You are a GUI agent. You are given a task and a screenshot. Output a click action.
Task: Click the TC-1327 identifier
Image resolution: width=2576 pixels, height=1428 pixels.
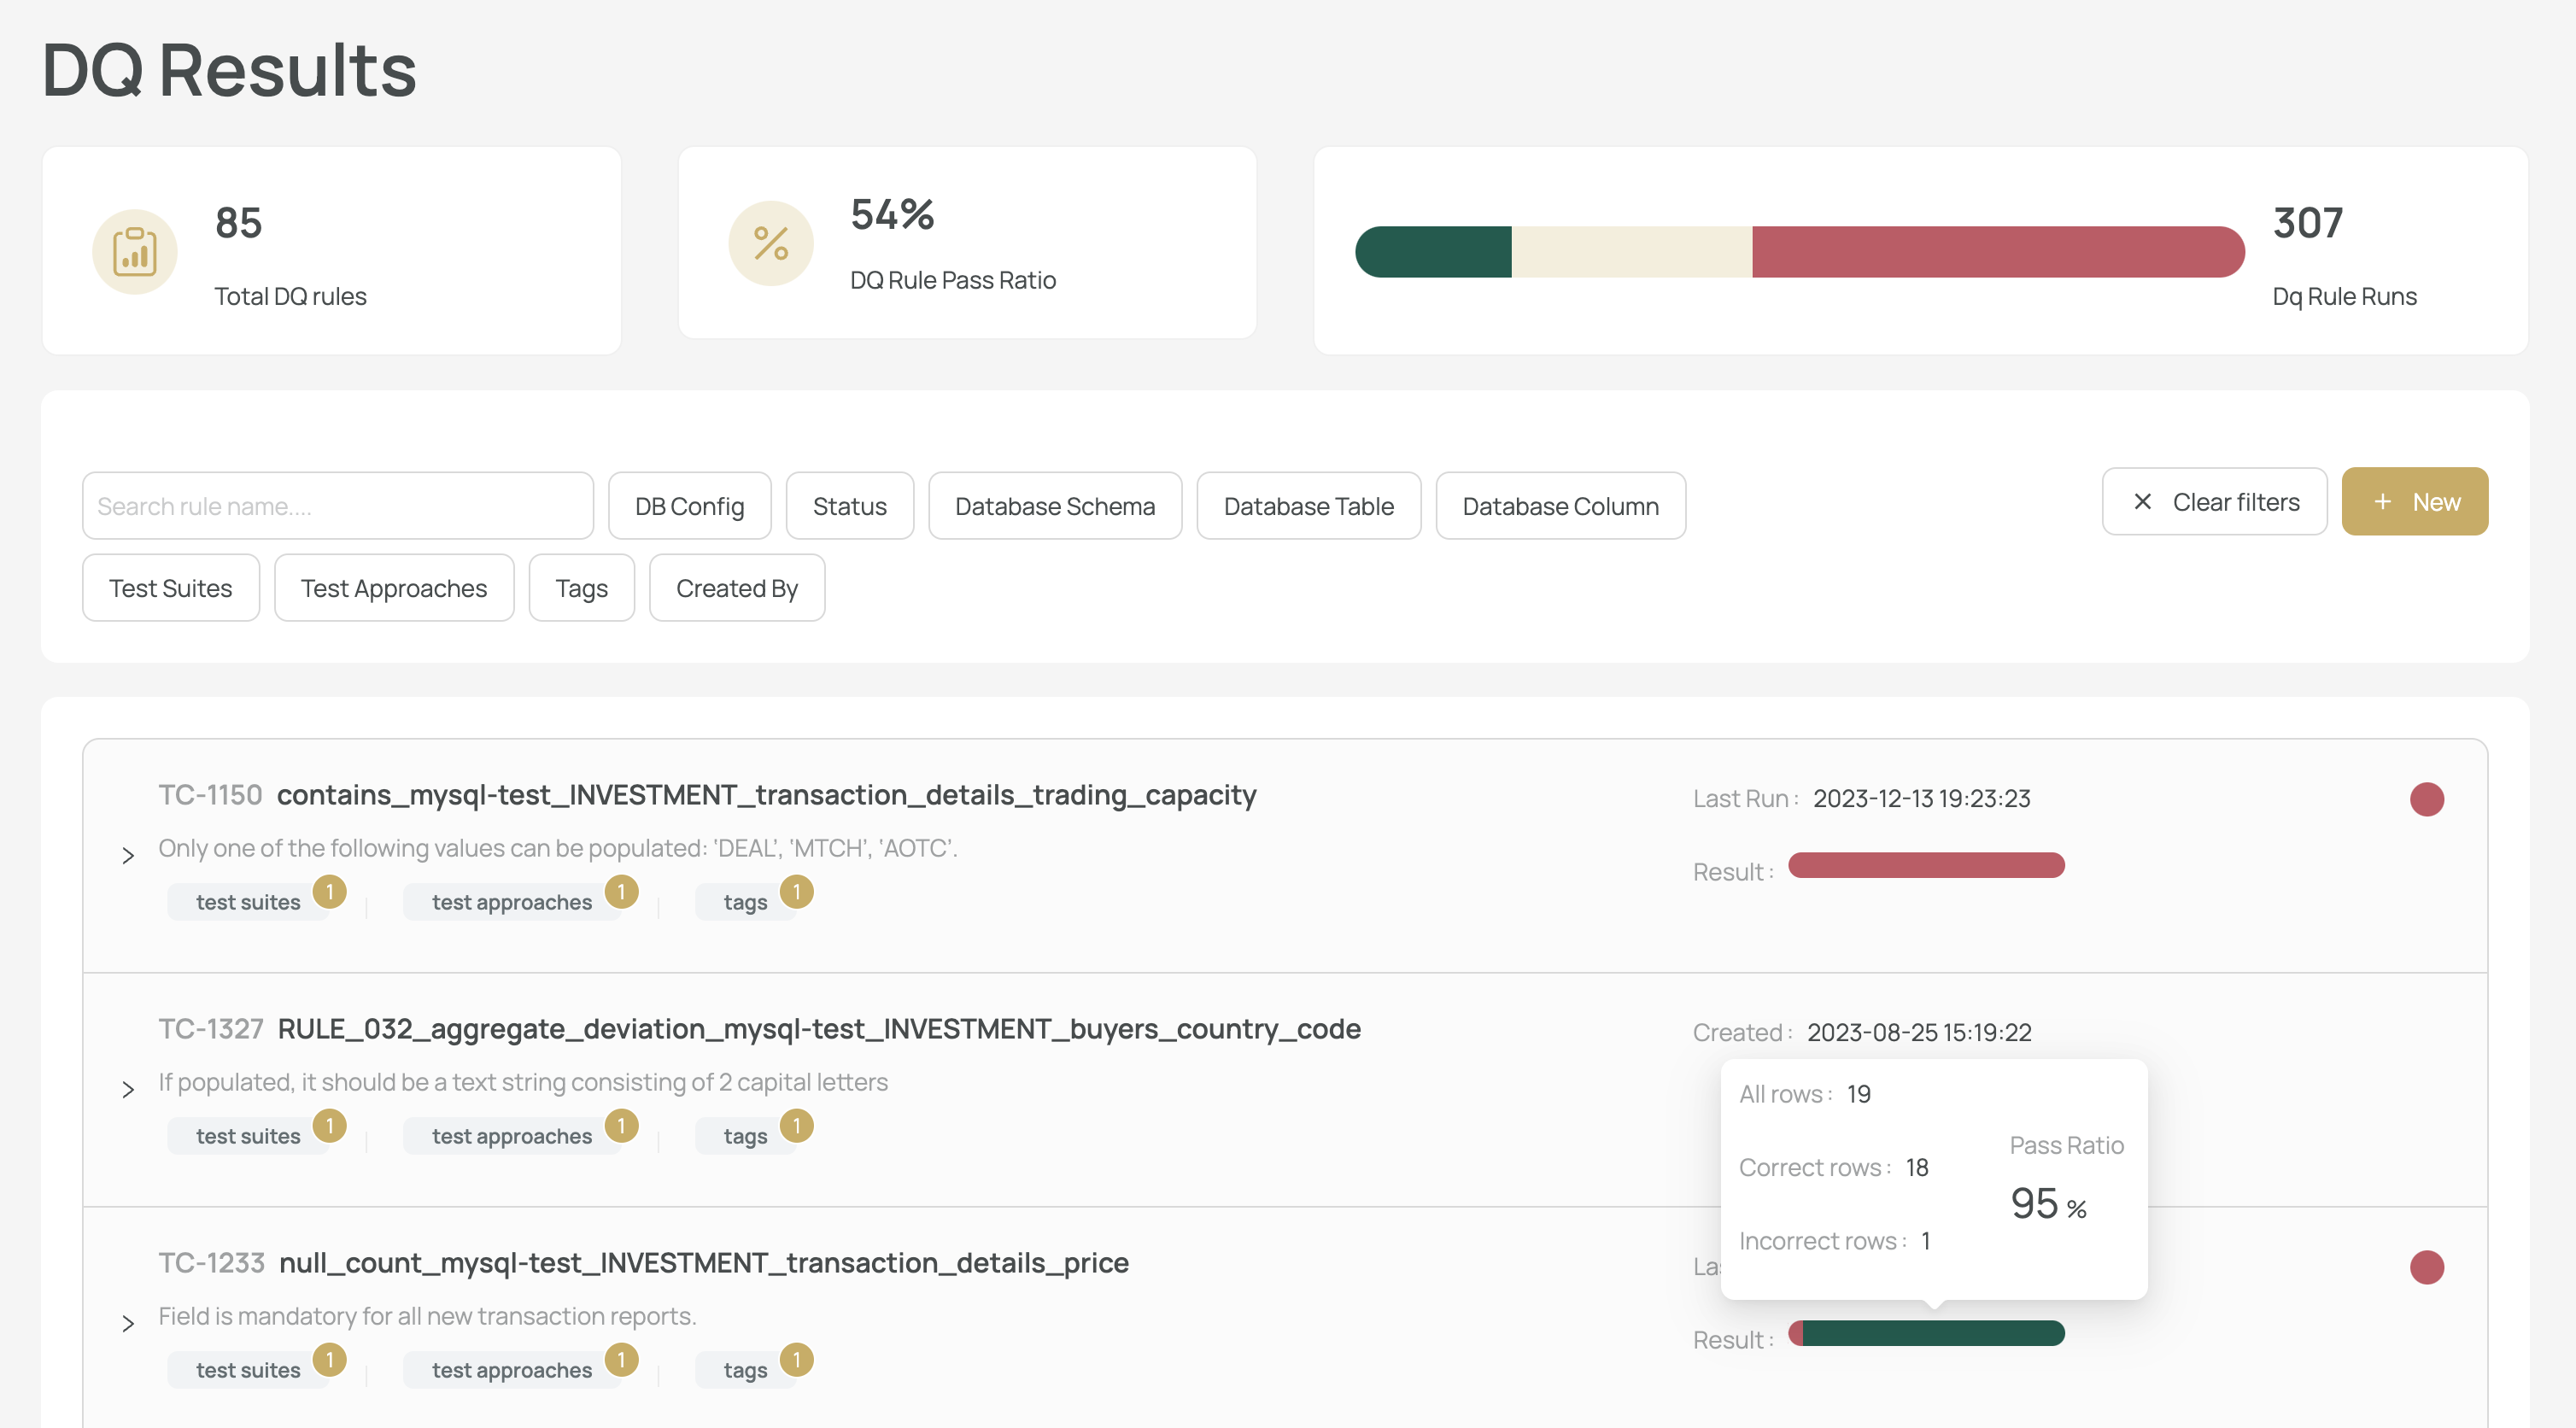(211, 1029)
